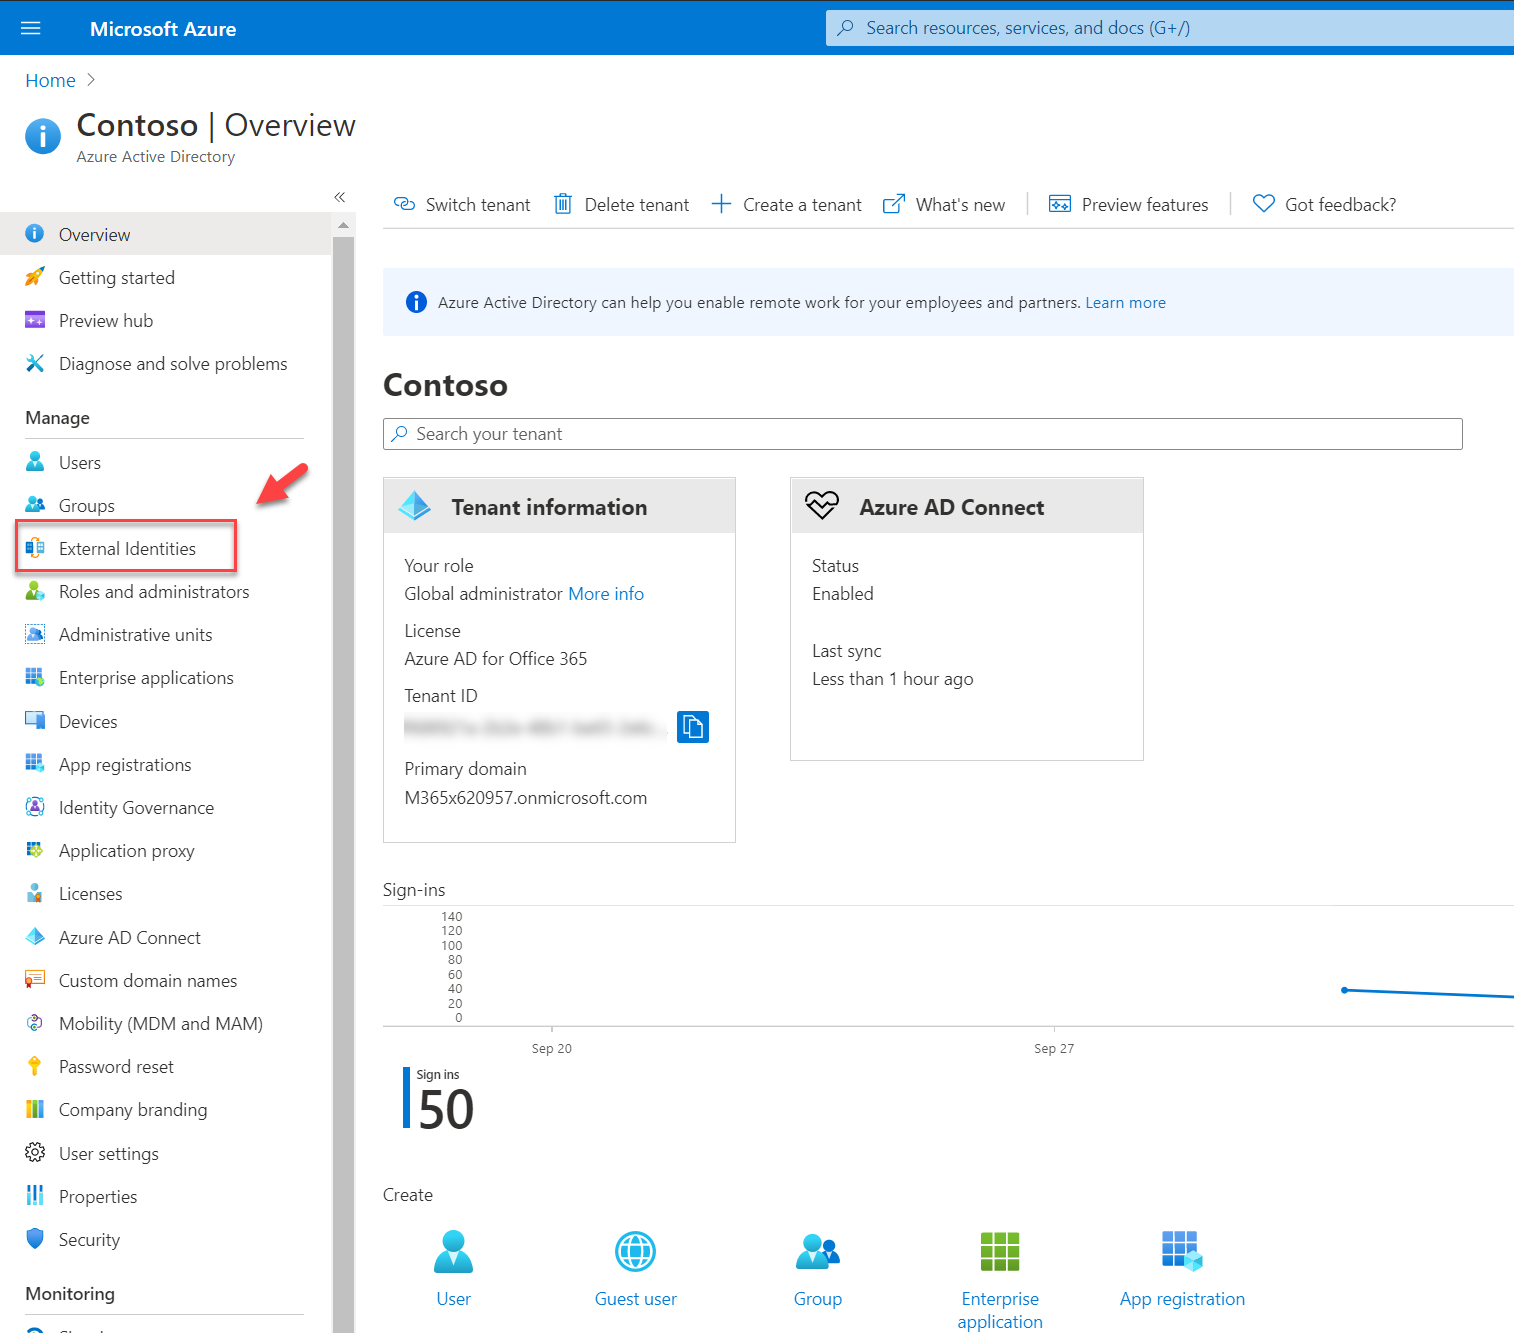The image size is (1514, 1333).
Task: Open Learn more link in banner
Action: [1125, 302]
